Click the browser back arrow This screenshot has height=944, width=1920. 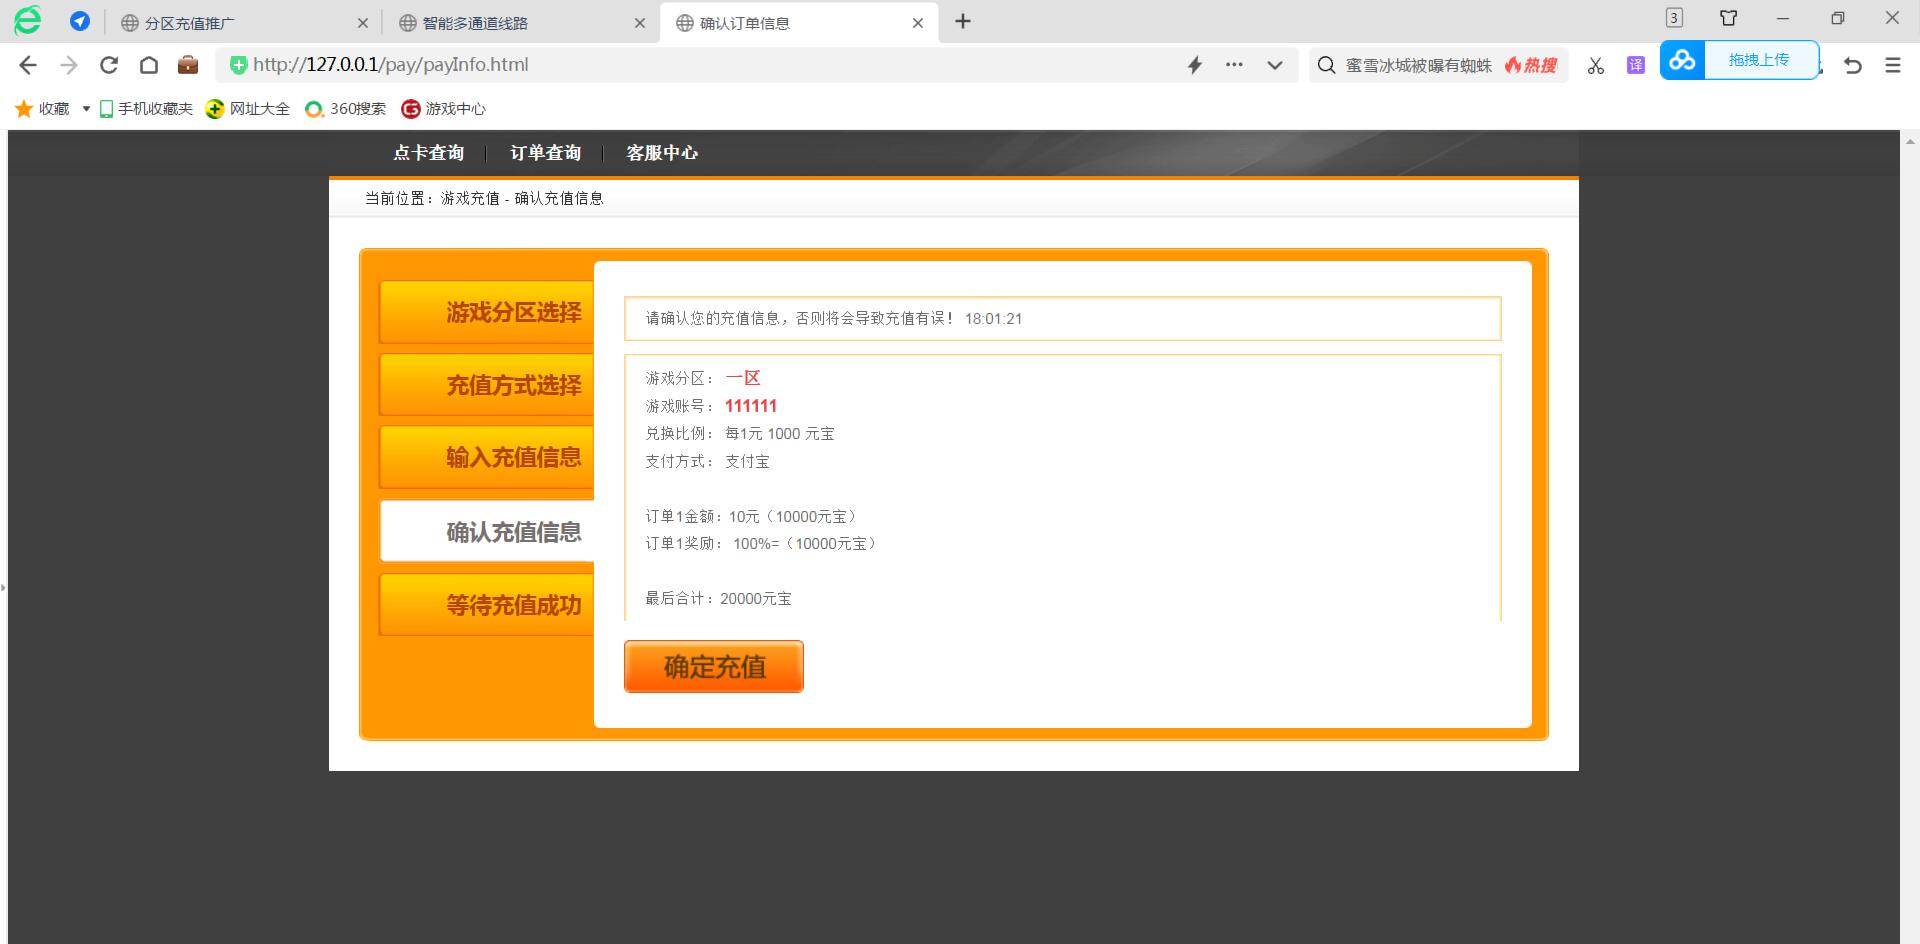[x=28, y=65]
